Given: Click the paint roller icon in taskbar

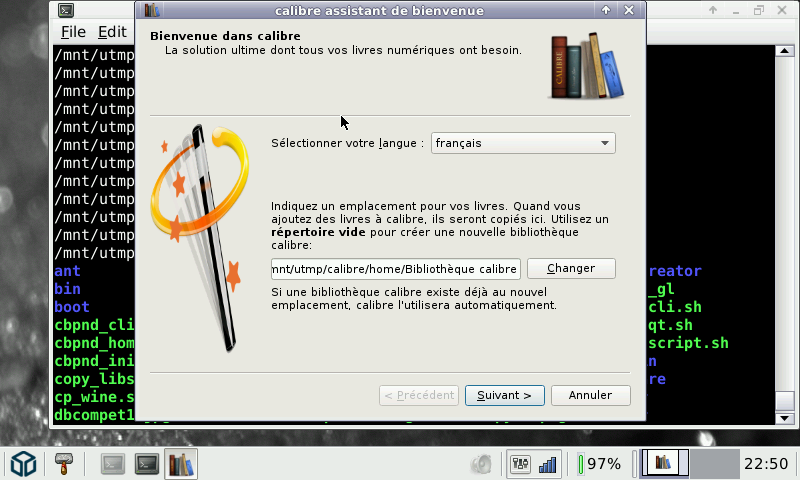Looking at the screenshot, I should [x=64, y=464].
